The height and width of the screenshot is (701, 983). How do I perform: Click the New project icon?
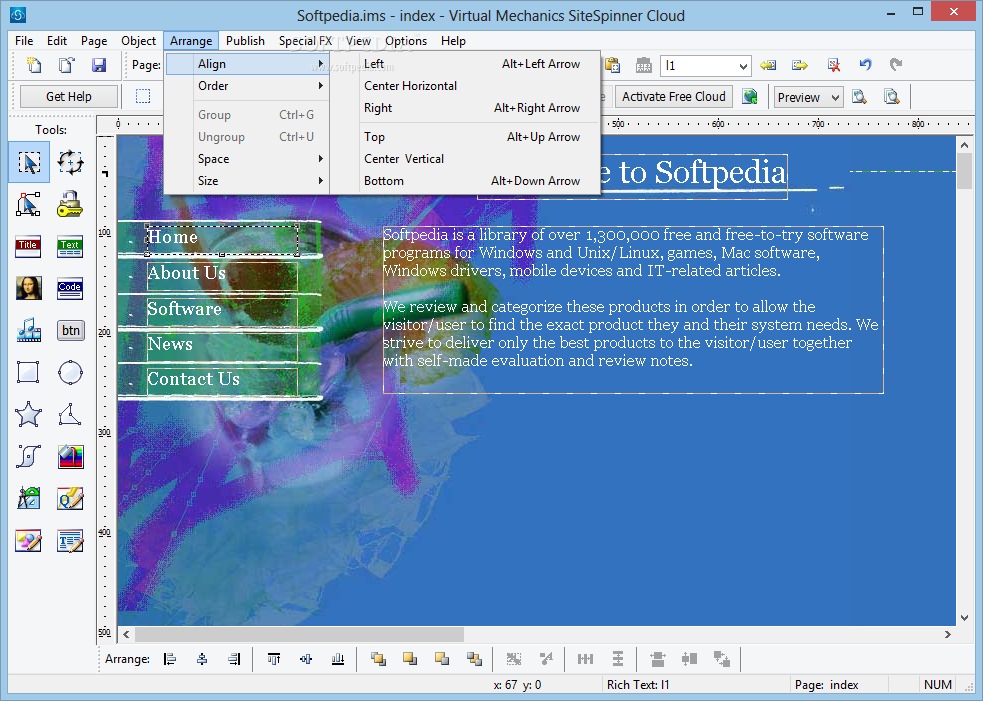click(34, 65)
